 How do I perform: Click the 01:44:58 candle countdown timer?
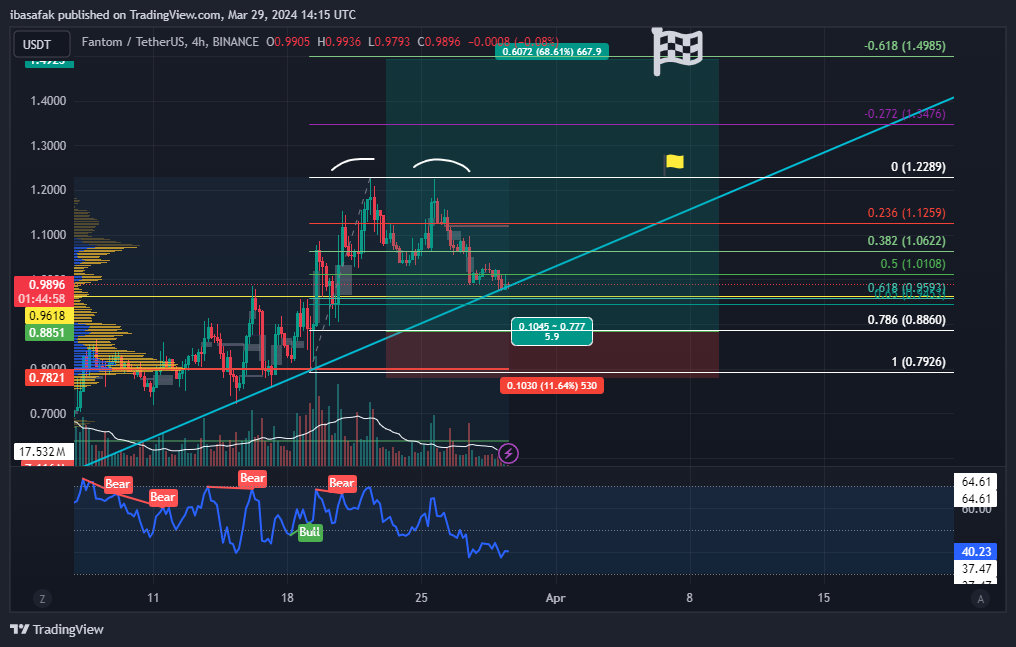coord(42,299)
